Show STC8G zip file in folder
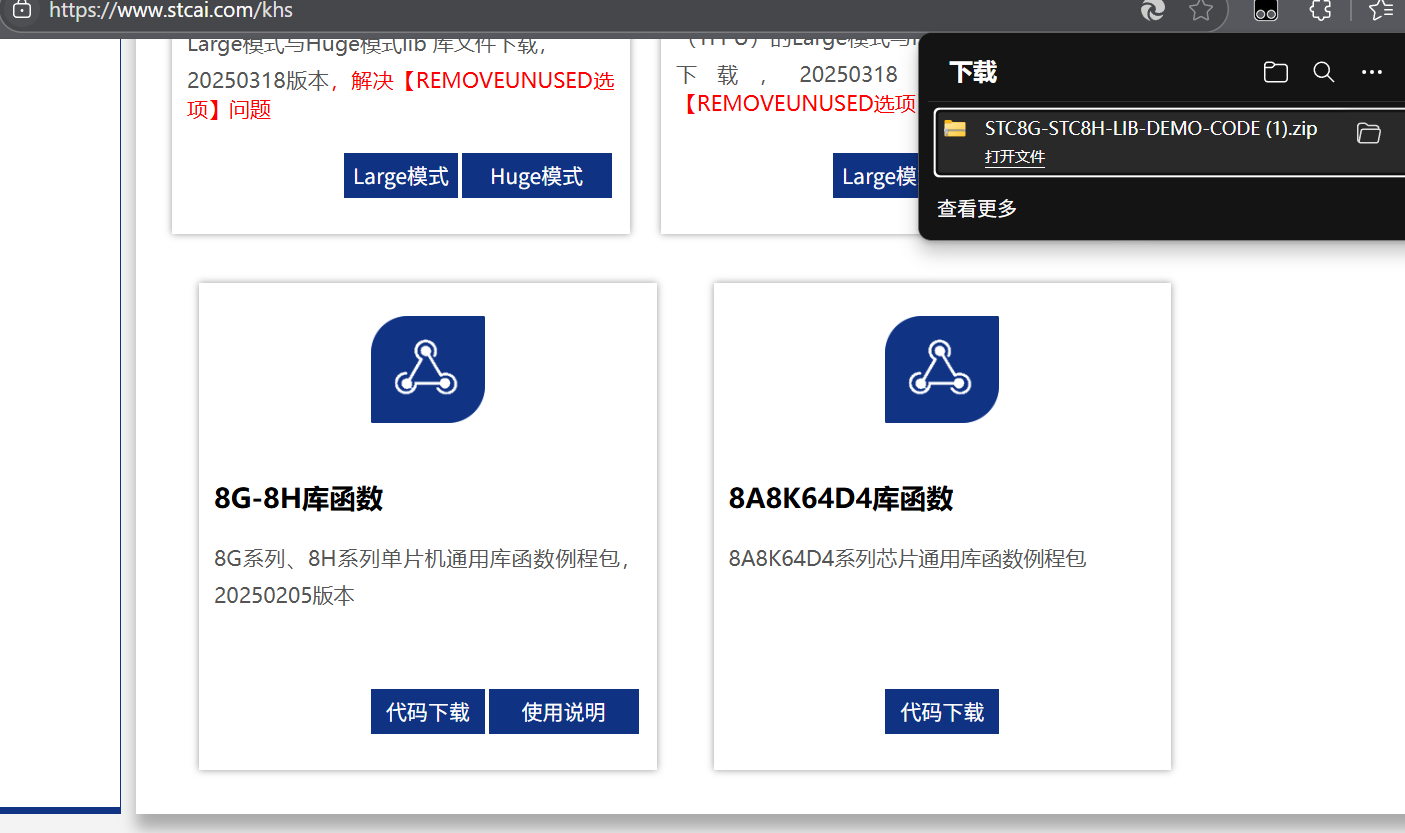 (x=1369, y=133)
